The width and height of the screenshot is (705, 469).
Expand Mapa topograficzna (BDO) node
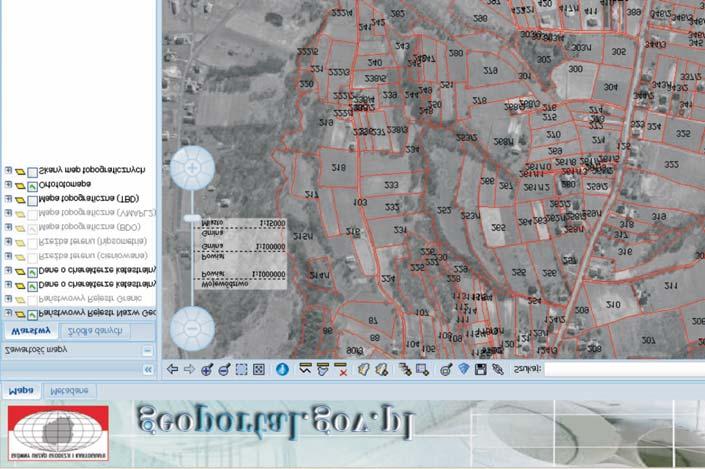click(x=8, y=227)
